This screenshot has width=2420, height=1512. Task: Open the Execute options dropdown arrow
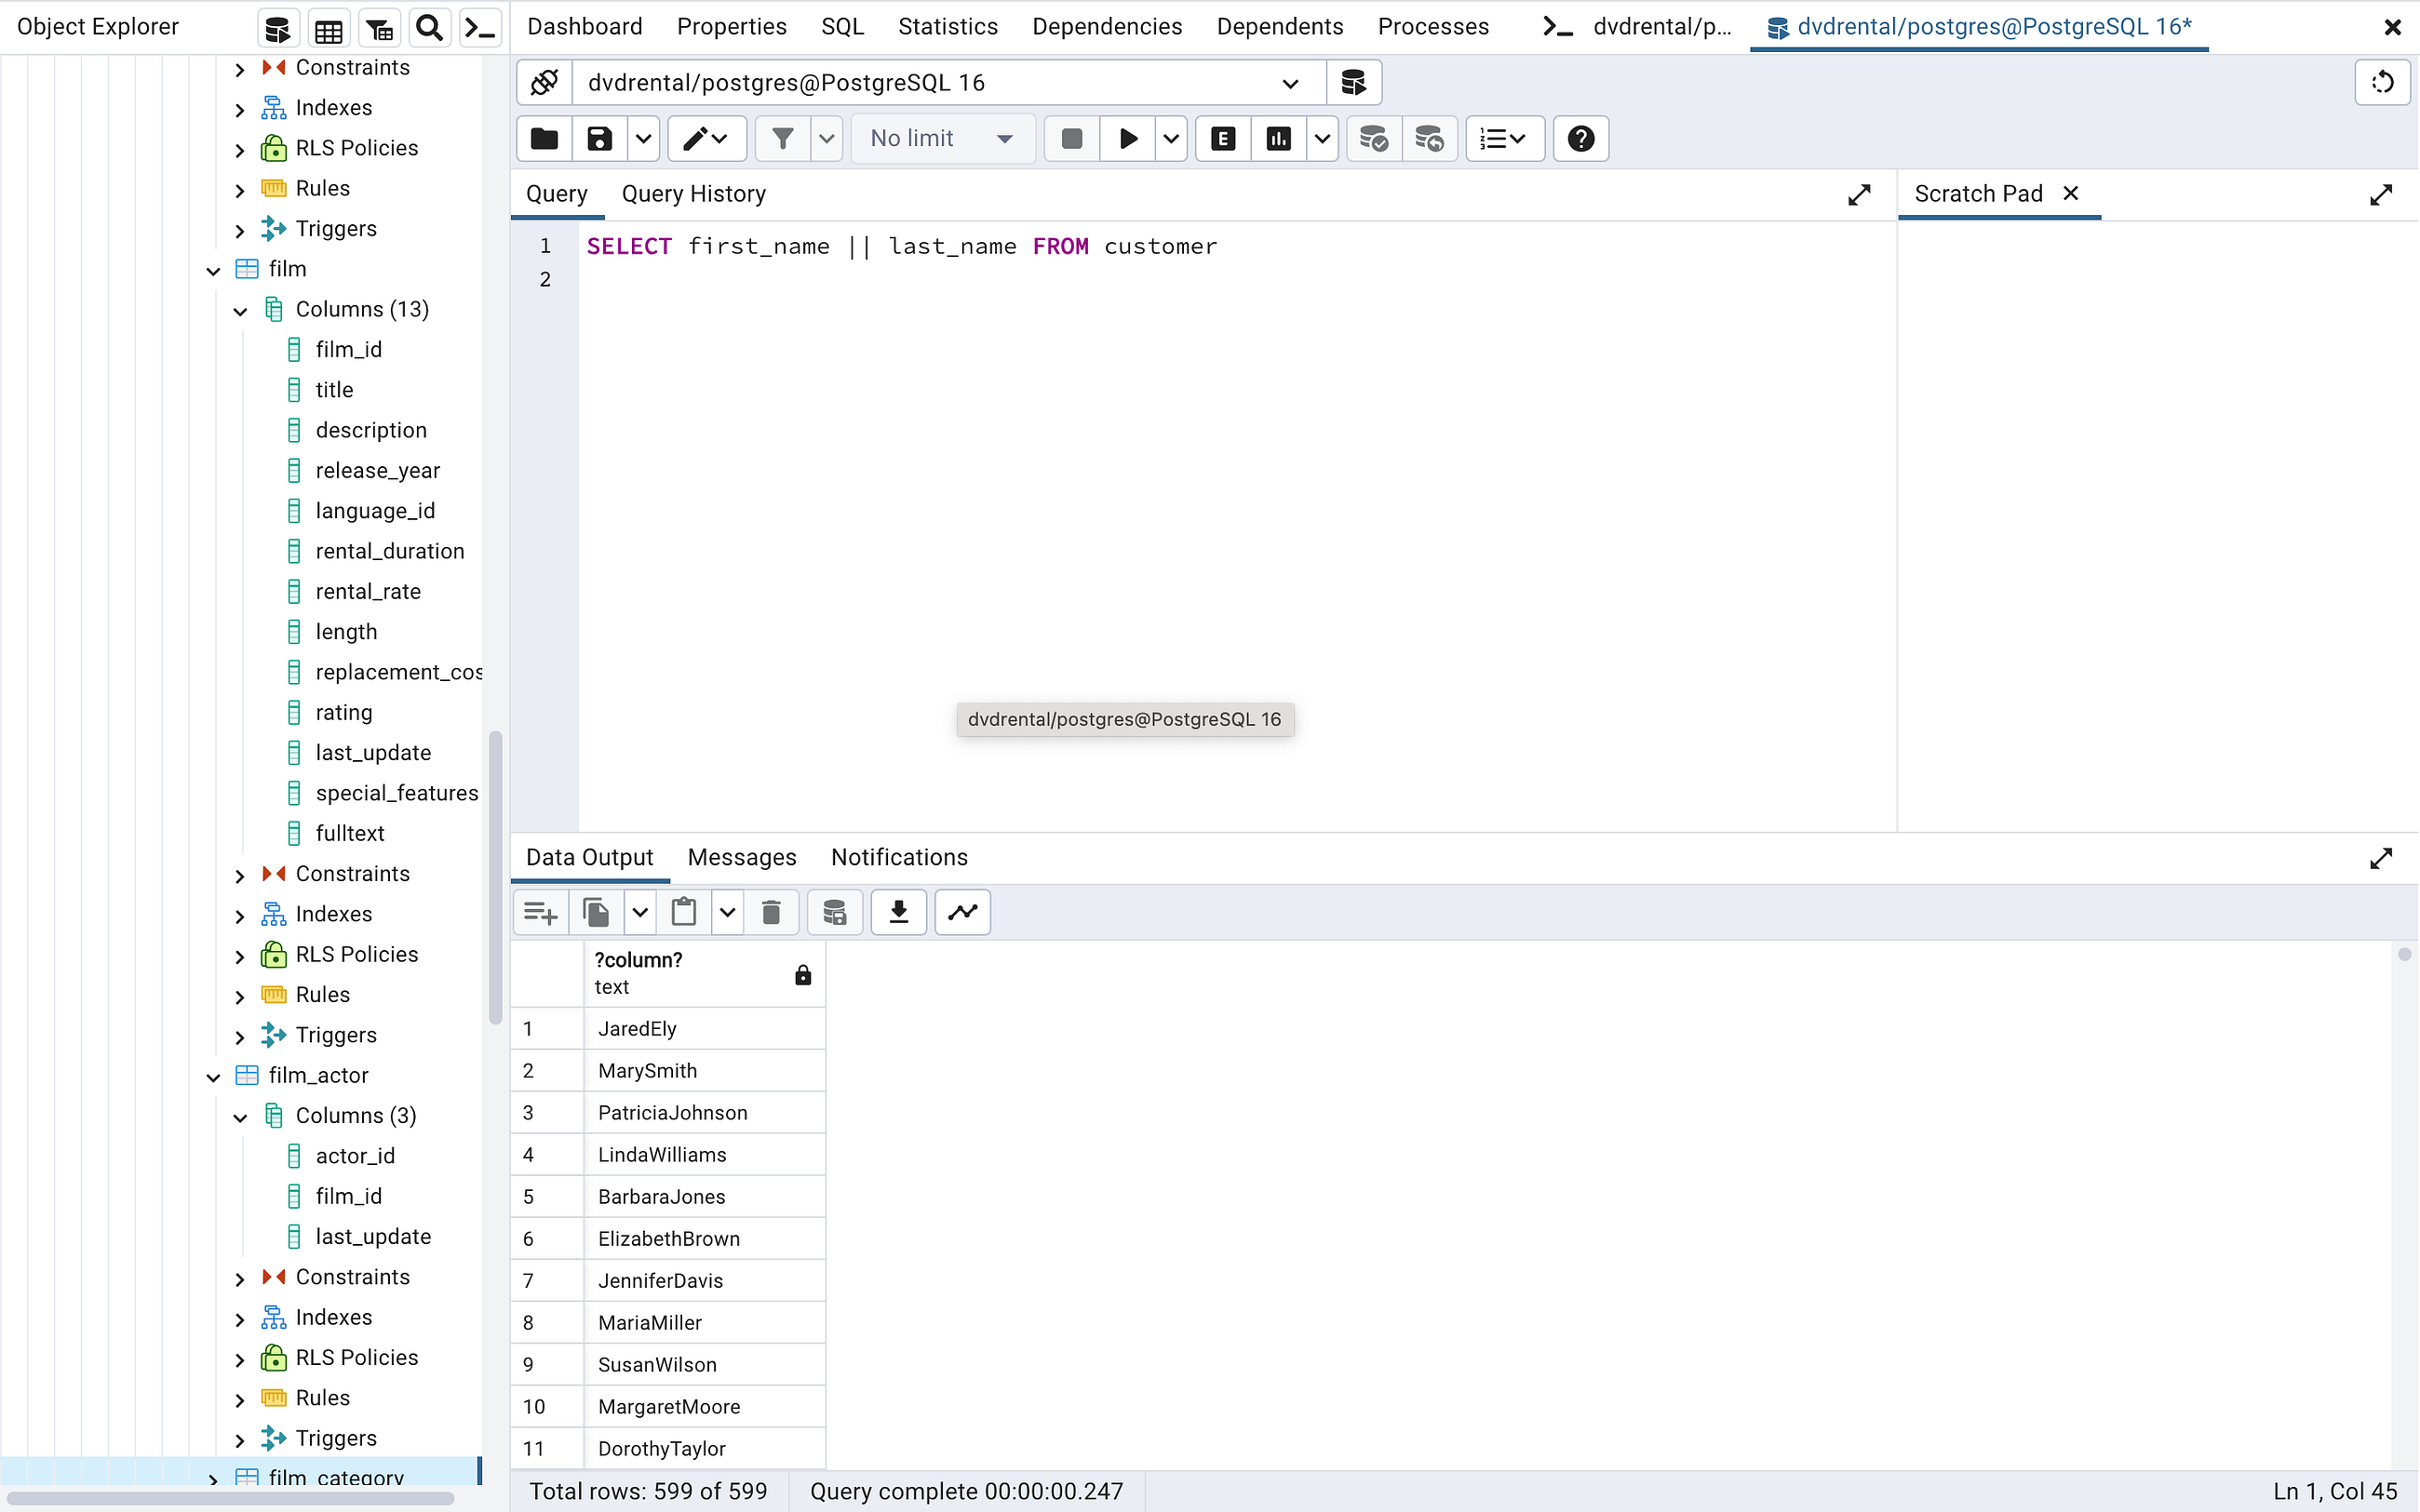point(1171,138)
